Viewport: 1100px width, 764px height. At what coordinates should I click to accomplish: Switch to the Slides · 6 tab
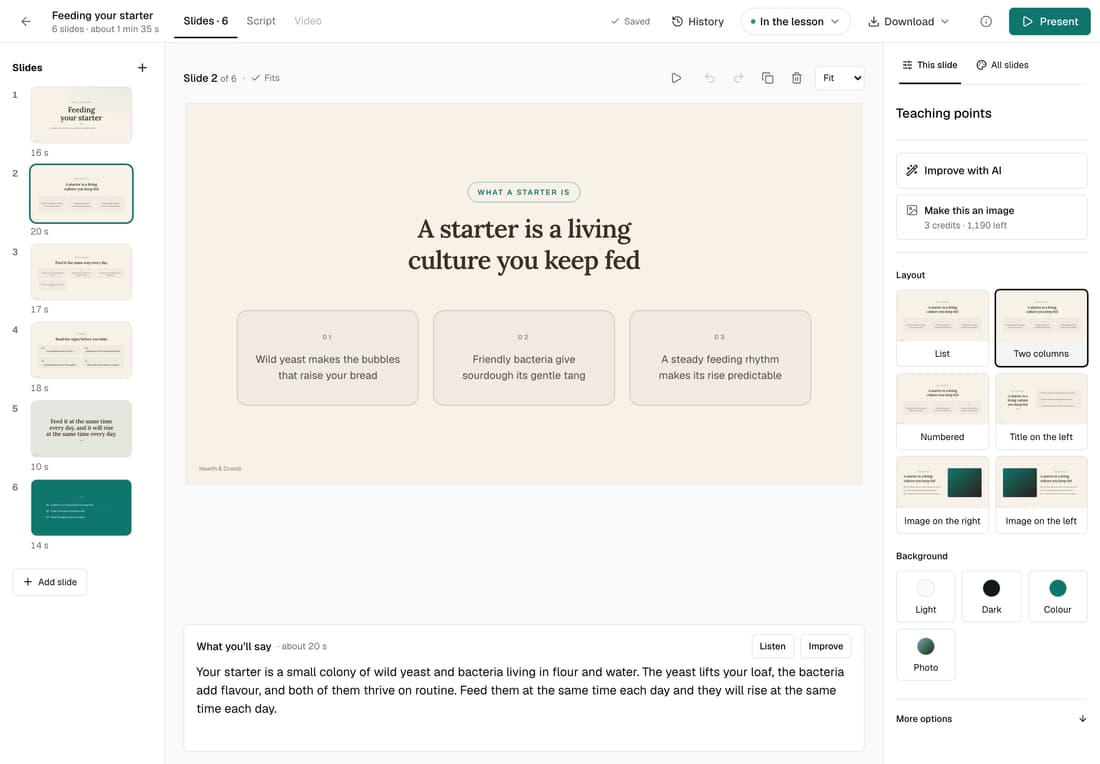coord(206,21)
